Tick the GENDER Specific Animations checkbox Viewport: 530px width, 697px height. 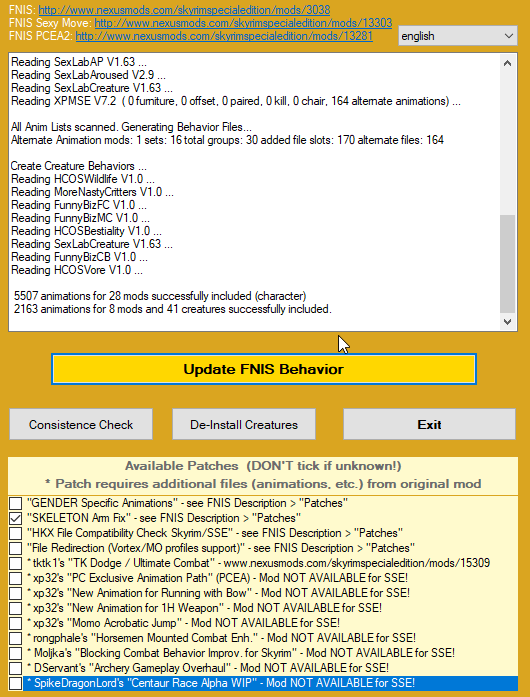(16, 503)
